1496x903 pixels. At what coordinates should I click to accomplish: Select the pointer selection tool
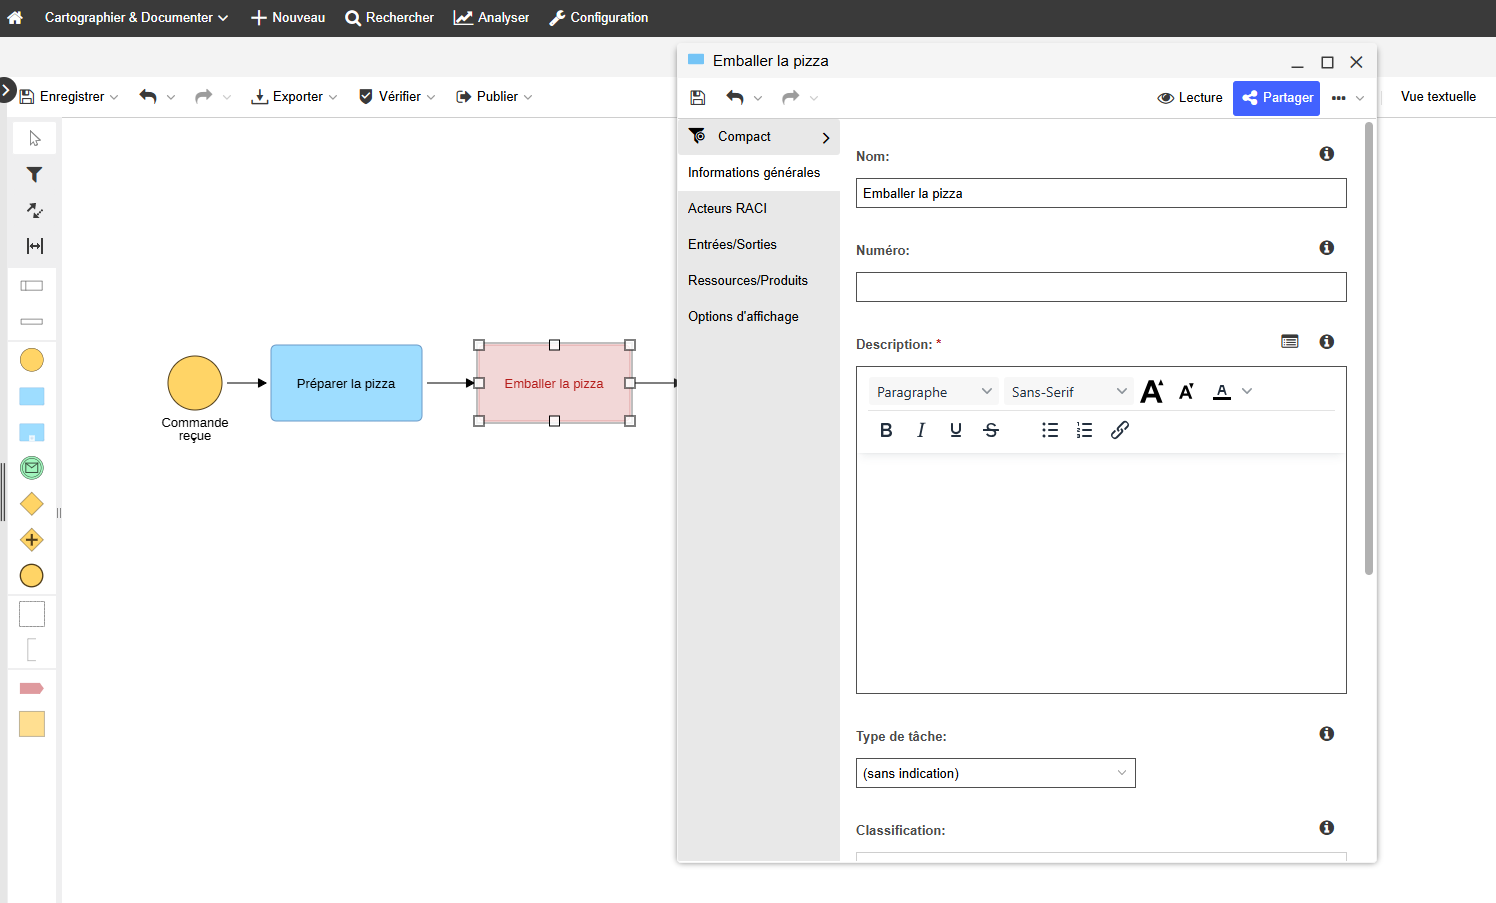click(x=34, y=138)
